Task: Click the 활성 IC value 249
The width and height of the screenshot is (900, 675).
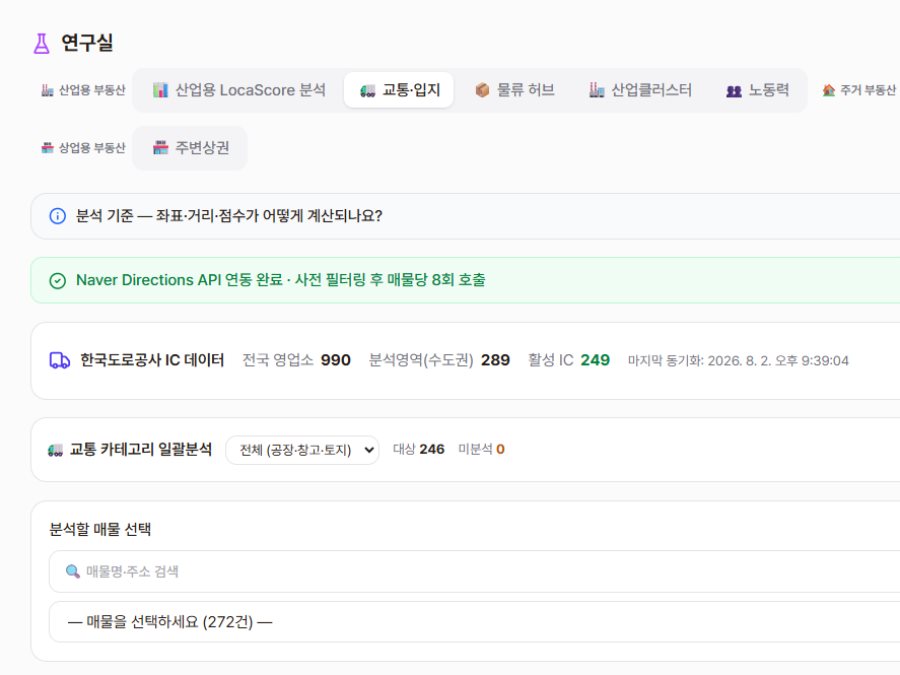Action: (x=595, y=360)
